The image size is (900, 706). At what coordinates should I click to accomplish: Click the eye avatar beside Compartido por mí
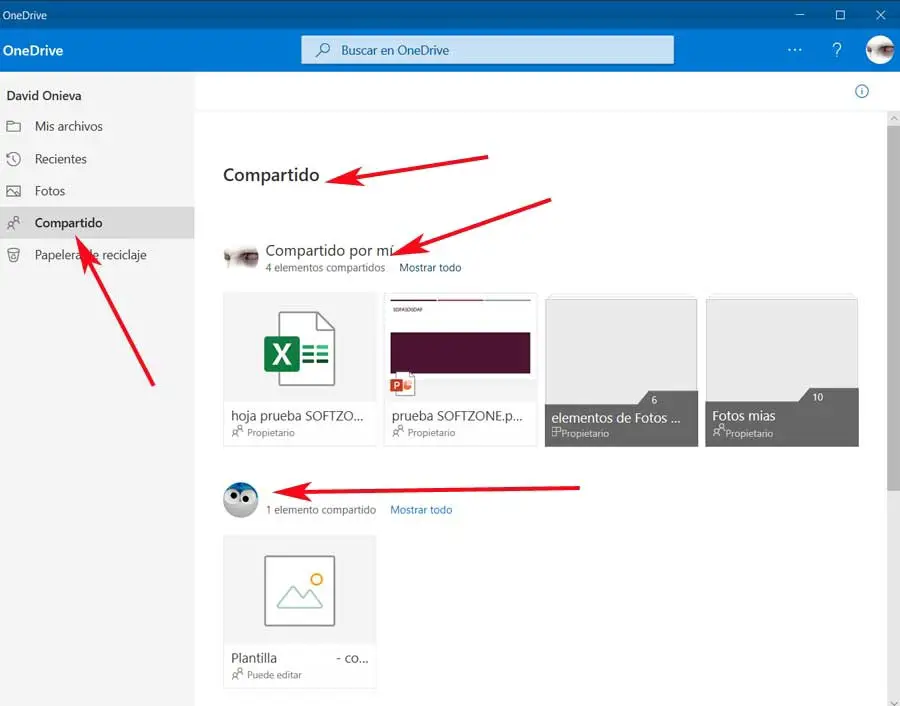(241, 257)
